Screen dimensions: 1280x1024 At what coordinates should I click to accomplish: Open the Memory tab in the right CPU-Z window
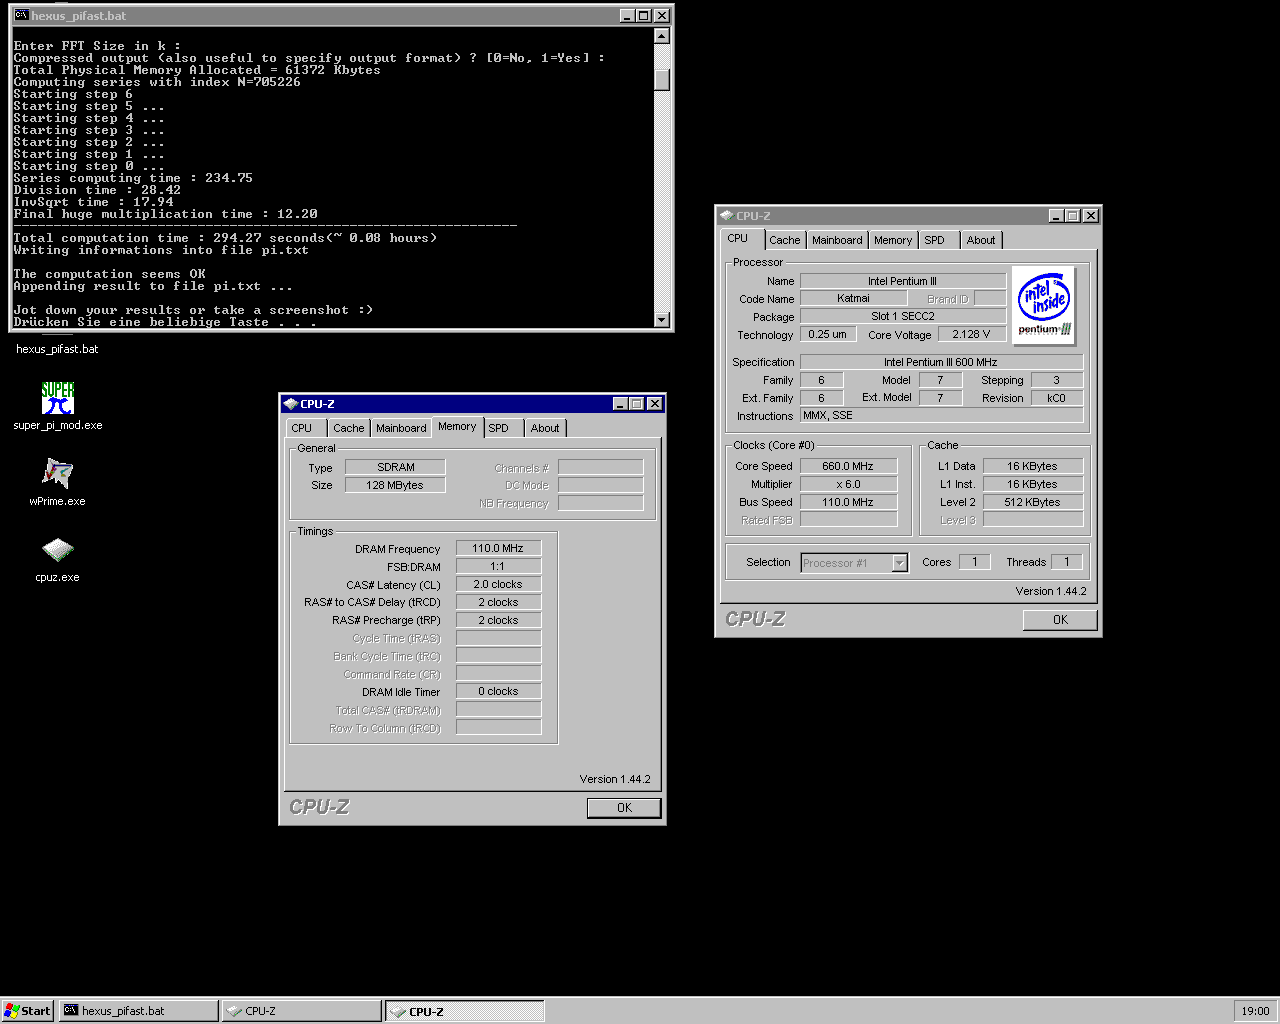click(893, 240)
